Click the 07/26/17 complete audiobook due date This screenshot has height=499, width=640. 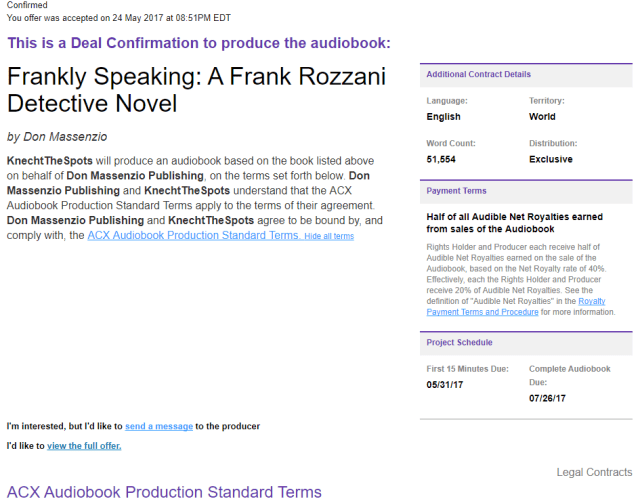click(x=547, y=397)
